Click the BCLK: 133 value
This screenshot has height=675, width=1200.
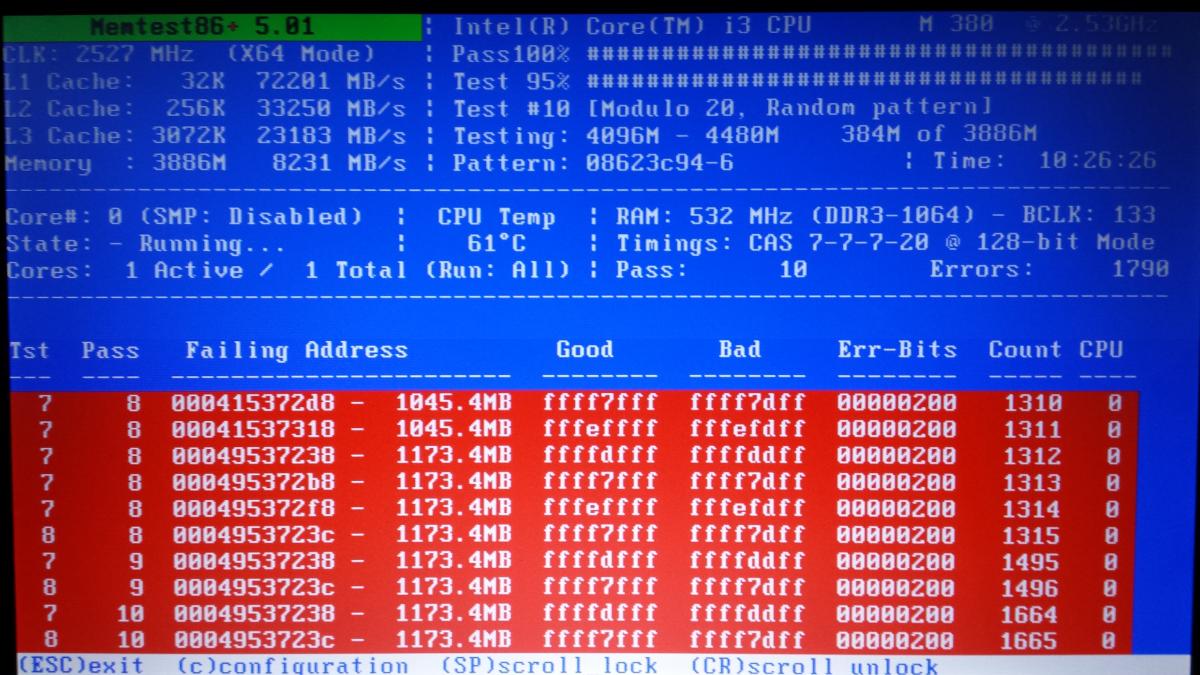point(1089,215)
